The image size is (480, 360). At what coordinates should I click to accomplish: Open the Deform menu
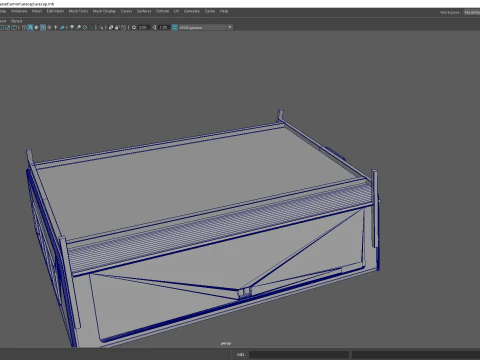[163, 11]
